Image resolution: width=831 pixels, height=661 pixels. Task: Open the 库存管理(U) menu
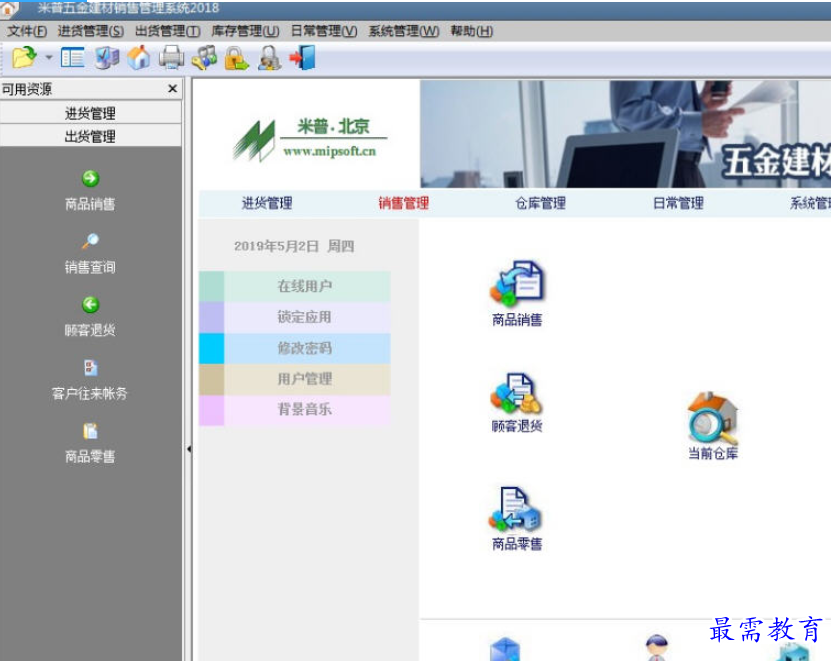click(245, 31)
